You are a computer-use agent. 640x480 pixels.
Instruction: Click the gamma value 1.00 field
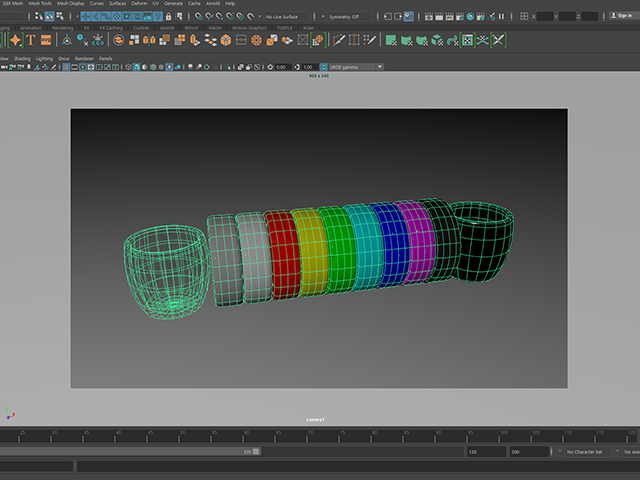309,67
